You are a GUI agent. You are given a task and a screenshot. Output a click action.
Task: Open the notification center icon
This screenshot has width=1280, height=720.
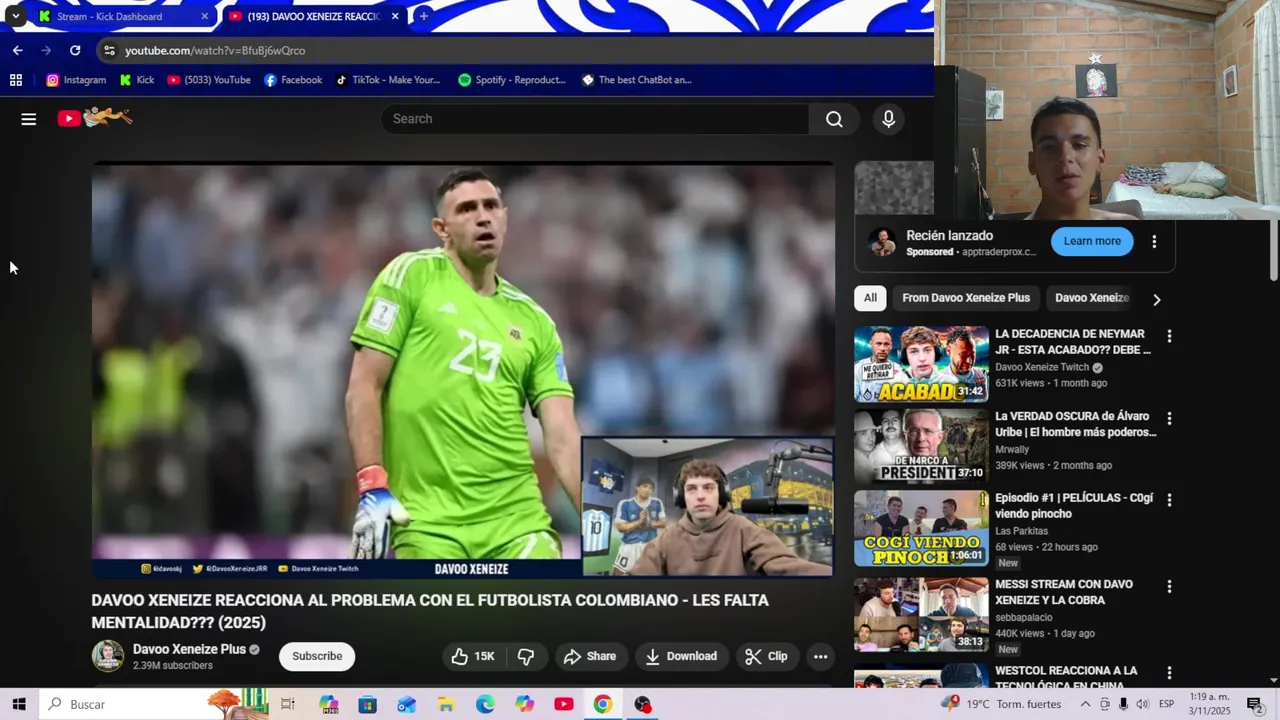1254,704
